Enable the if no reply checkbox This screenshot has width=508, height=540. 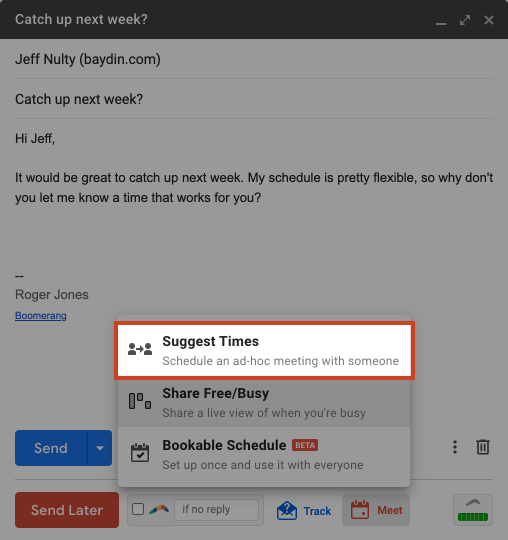point(138,509)
